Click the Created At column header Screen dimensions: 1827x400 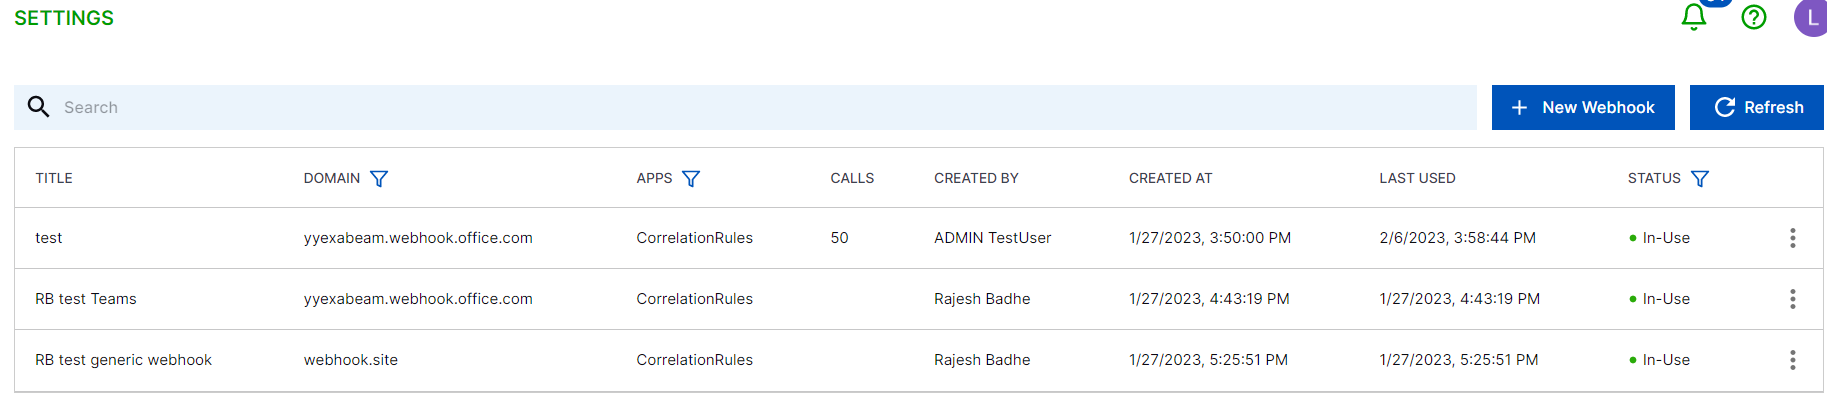click(x=1170, y=179)
